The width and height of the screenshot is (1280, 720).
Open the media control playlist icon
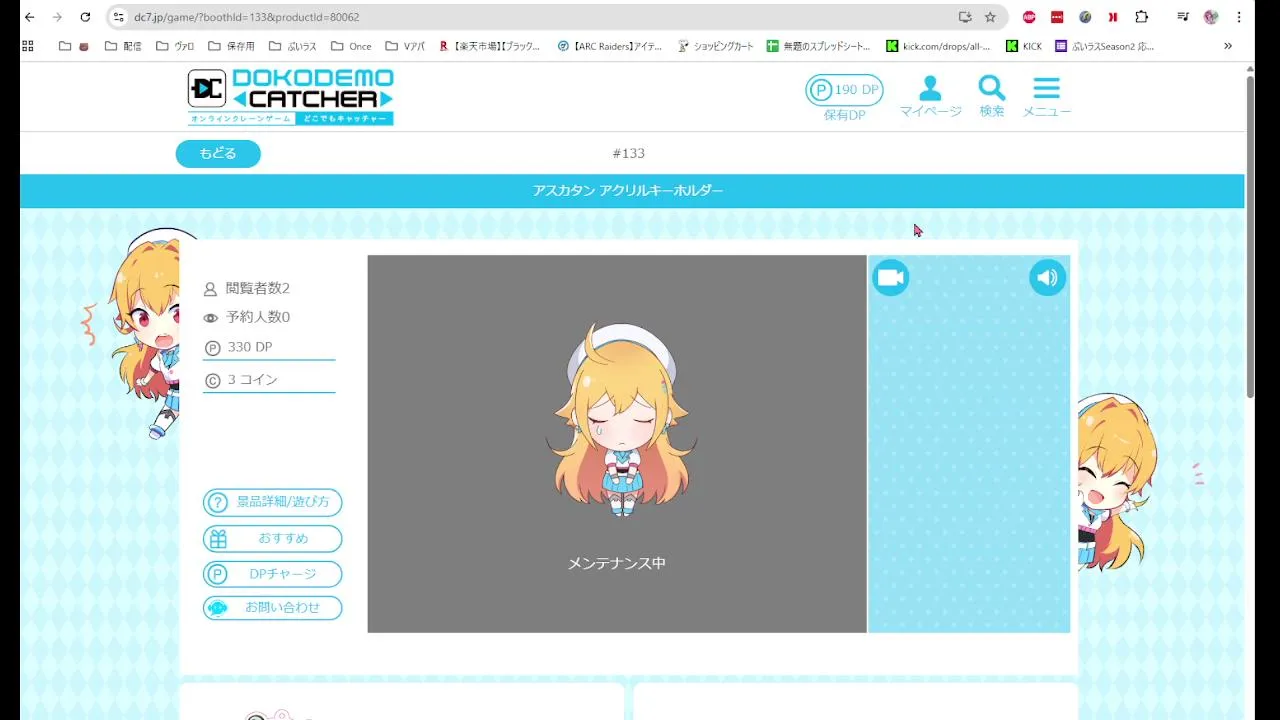(x=1183, y=17)
